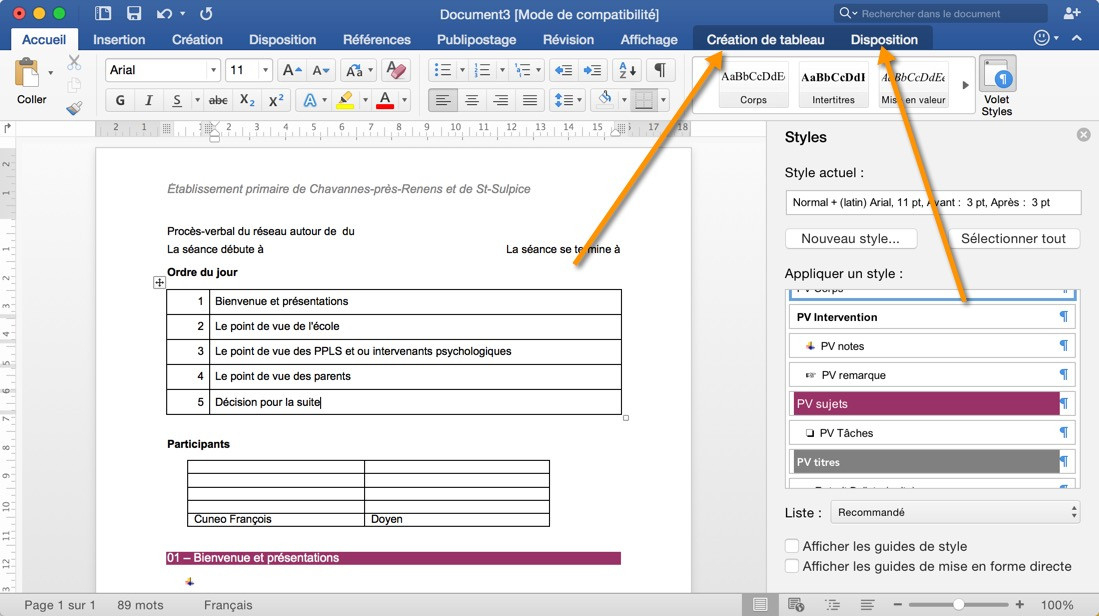The height and width of the screenshot is (616, 1099).
Task: Switch to the Création de tableau tab
Action: (765, 40)
